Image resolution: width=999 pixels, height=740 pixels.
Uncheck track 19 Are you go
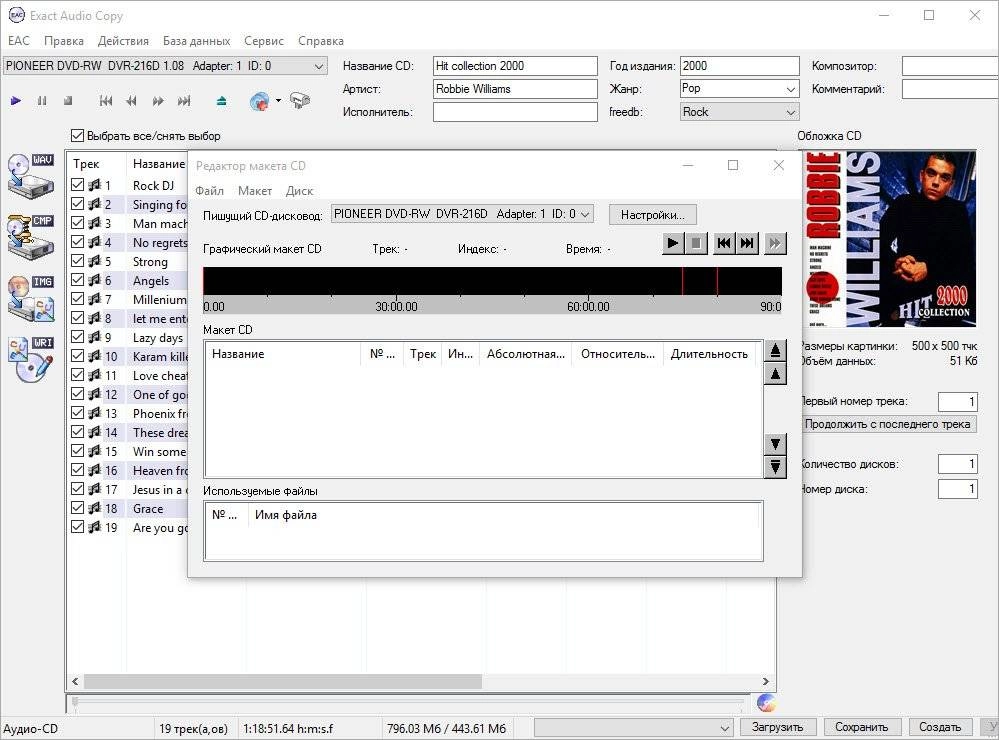point(77,526)
